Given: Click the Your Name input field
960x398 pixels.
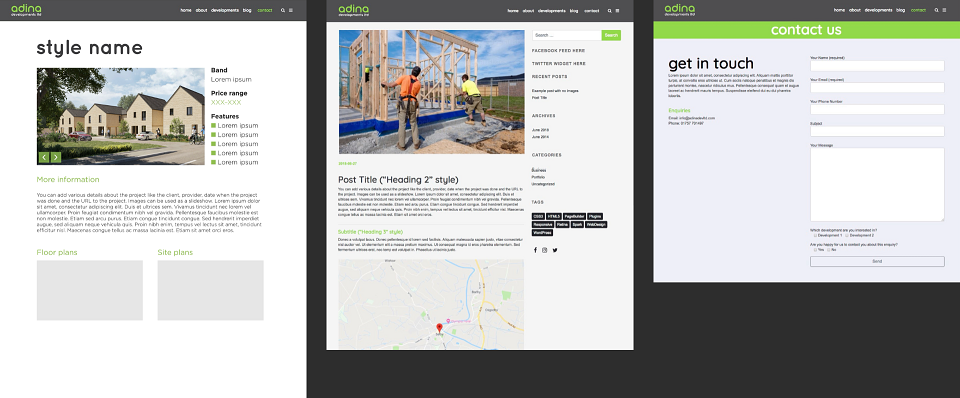Looking at the screenshot, I should tap(877, 66).
